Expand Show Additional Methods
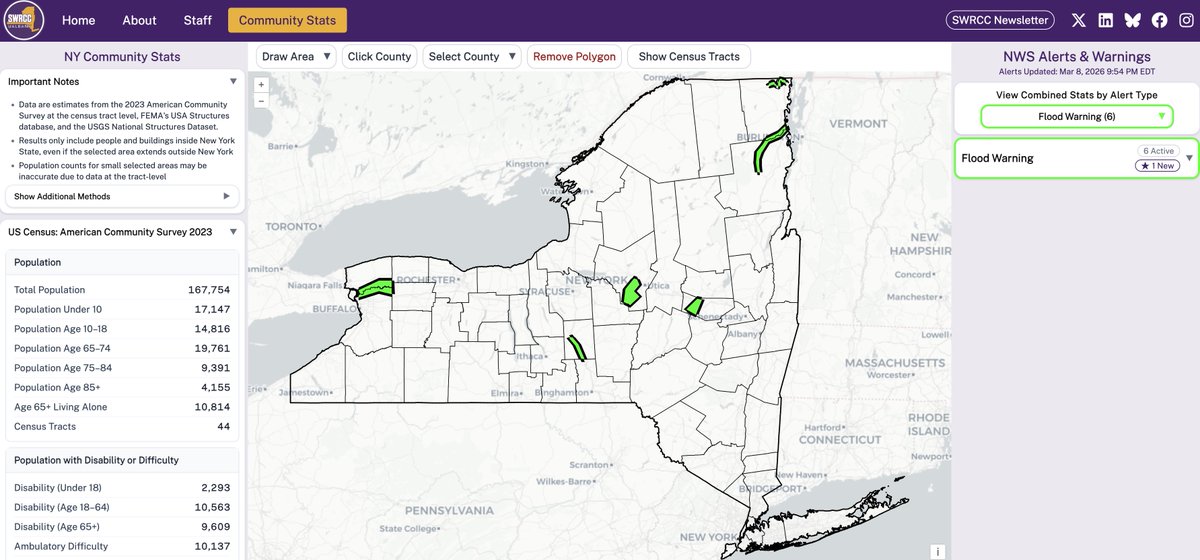The height and width of the screenshot is (560, 1200). pos(122,196)
